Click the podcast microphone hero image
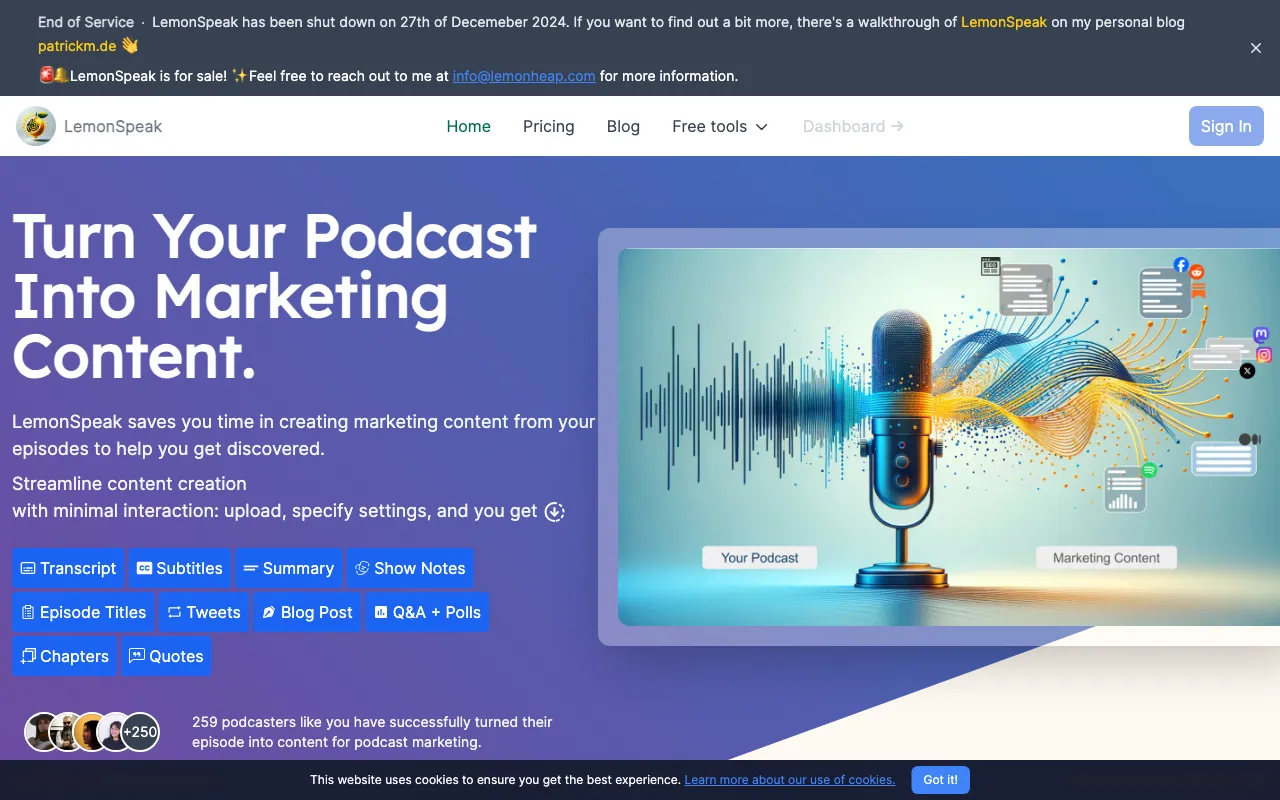 pyautogui.click(x=949, y=437)
